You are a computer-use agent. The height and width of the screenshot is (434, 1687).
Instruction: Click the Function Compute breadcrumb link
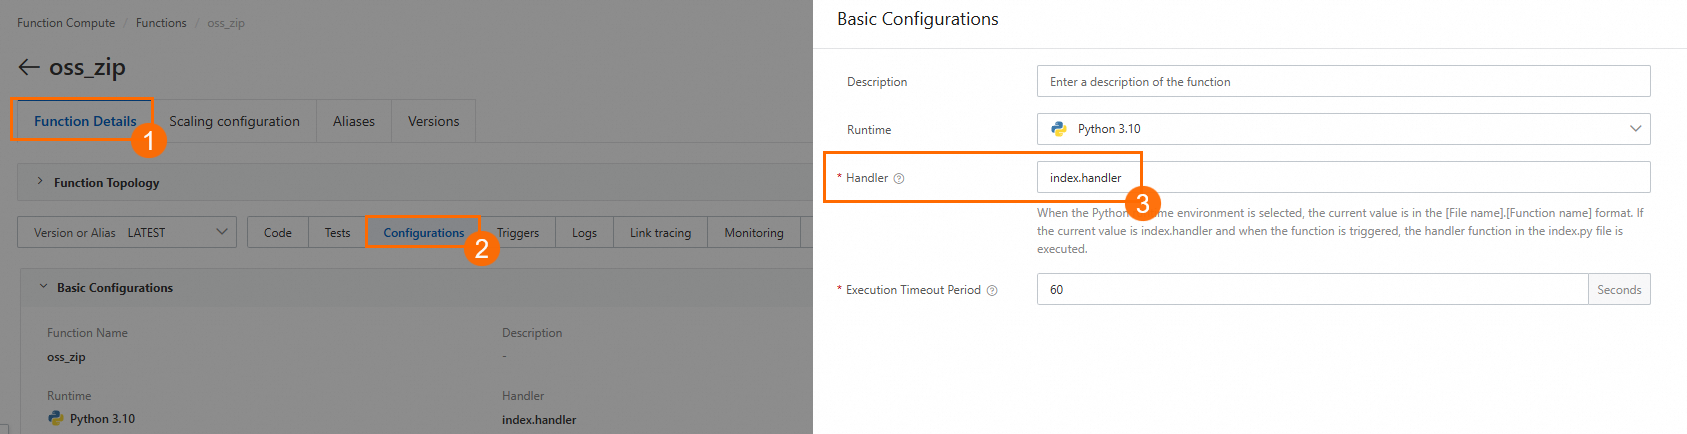[x=66, y=23]
